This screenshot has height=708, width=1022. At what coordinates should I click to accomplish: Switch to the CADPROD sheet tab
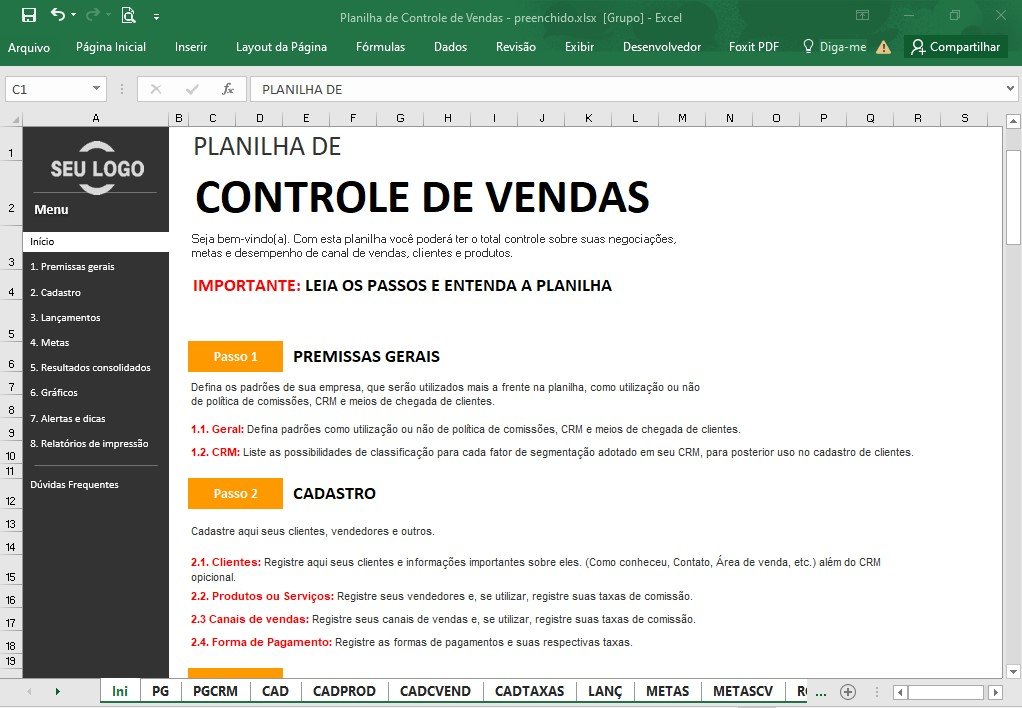(x=344, y=691)
